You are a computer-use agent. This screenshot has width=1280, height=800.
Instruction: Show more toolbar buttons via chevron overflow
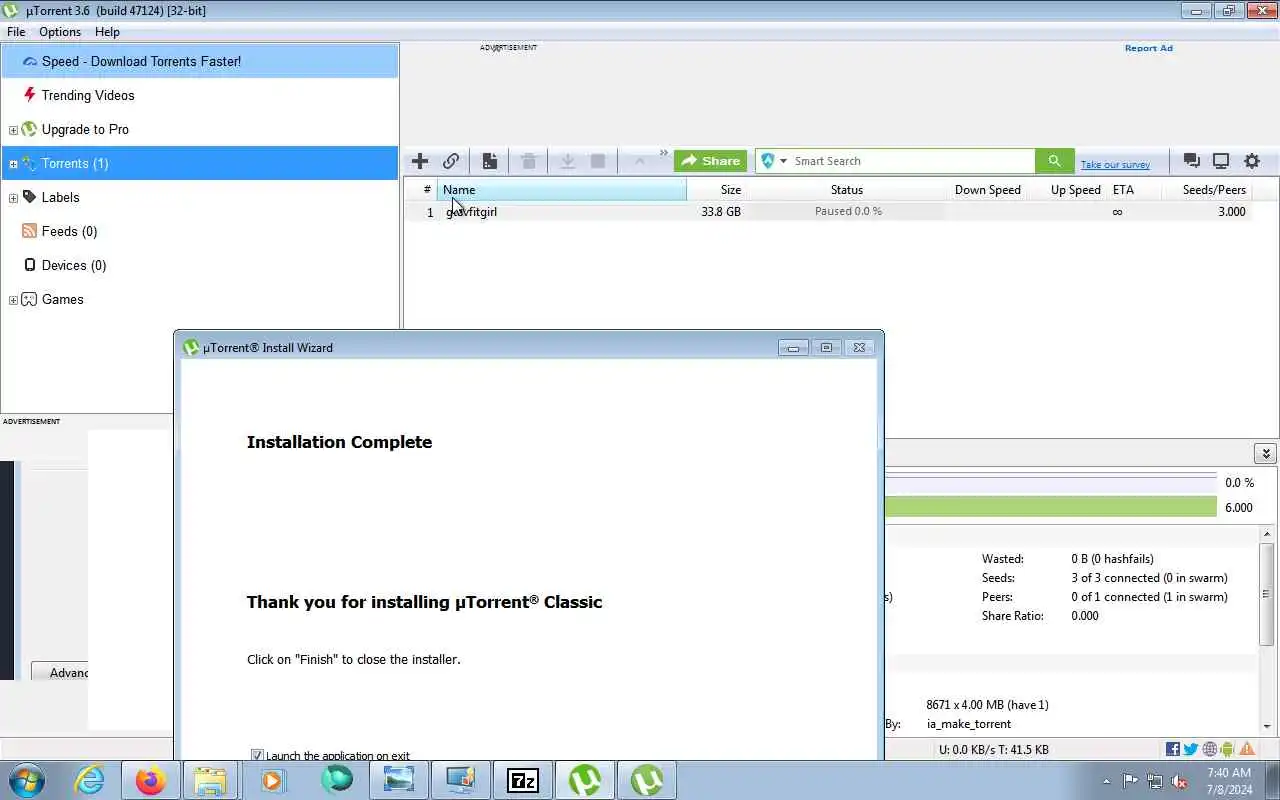663,154
